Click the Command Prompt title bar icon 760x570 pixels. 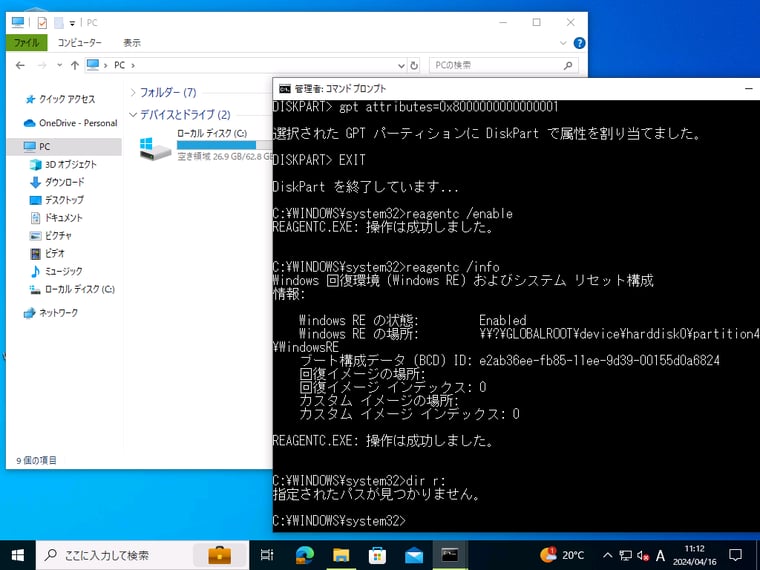pyautogui.click(x=285, y=89)
